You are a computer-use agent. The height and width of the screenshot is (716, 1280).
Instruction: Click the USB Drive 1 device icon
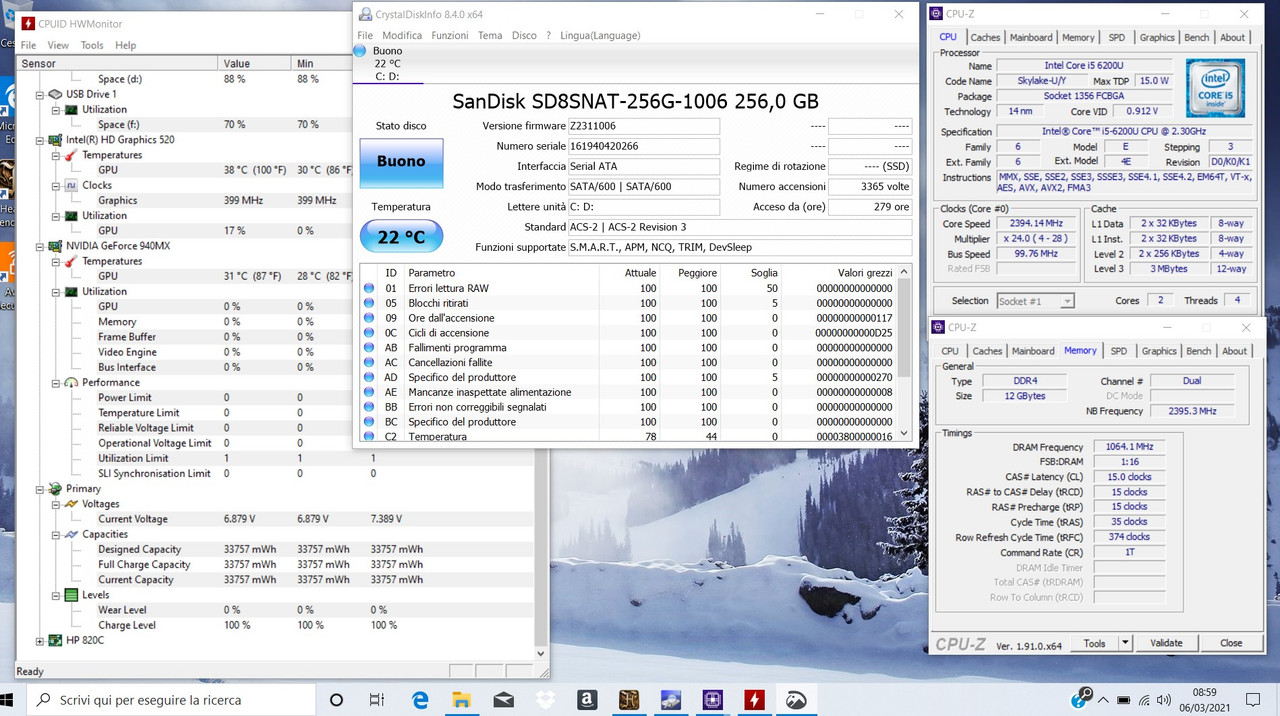pyautogui.click(x=55, y=94)
